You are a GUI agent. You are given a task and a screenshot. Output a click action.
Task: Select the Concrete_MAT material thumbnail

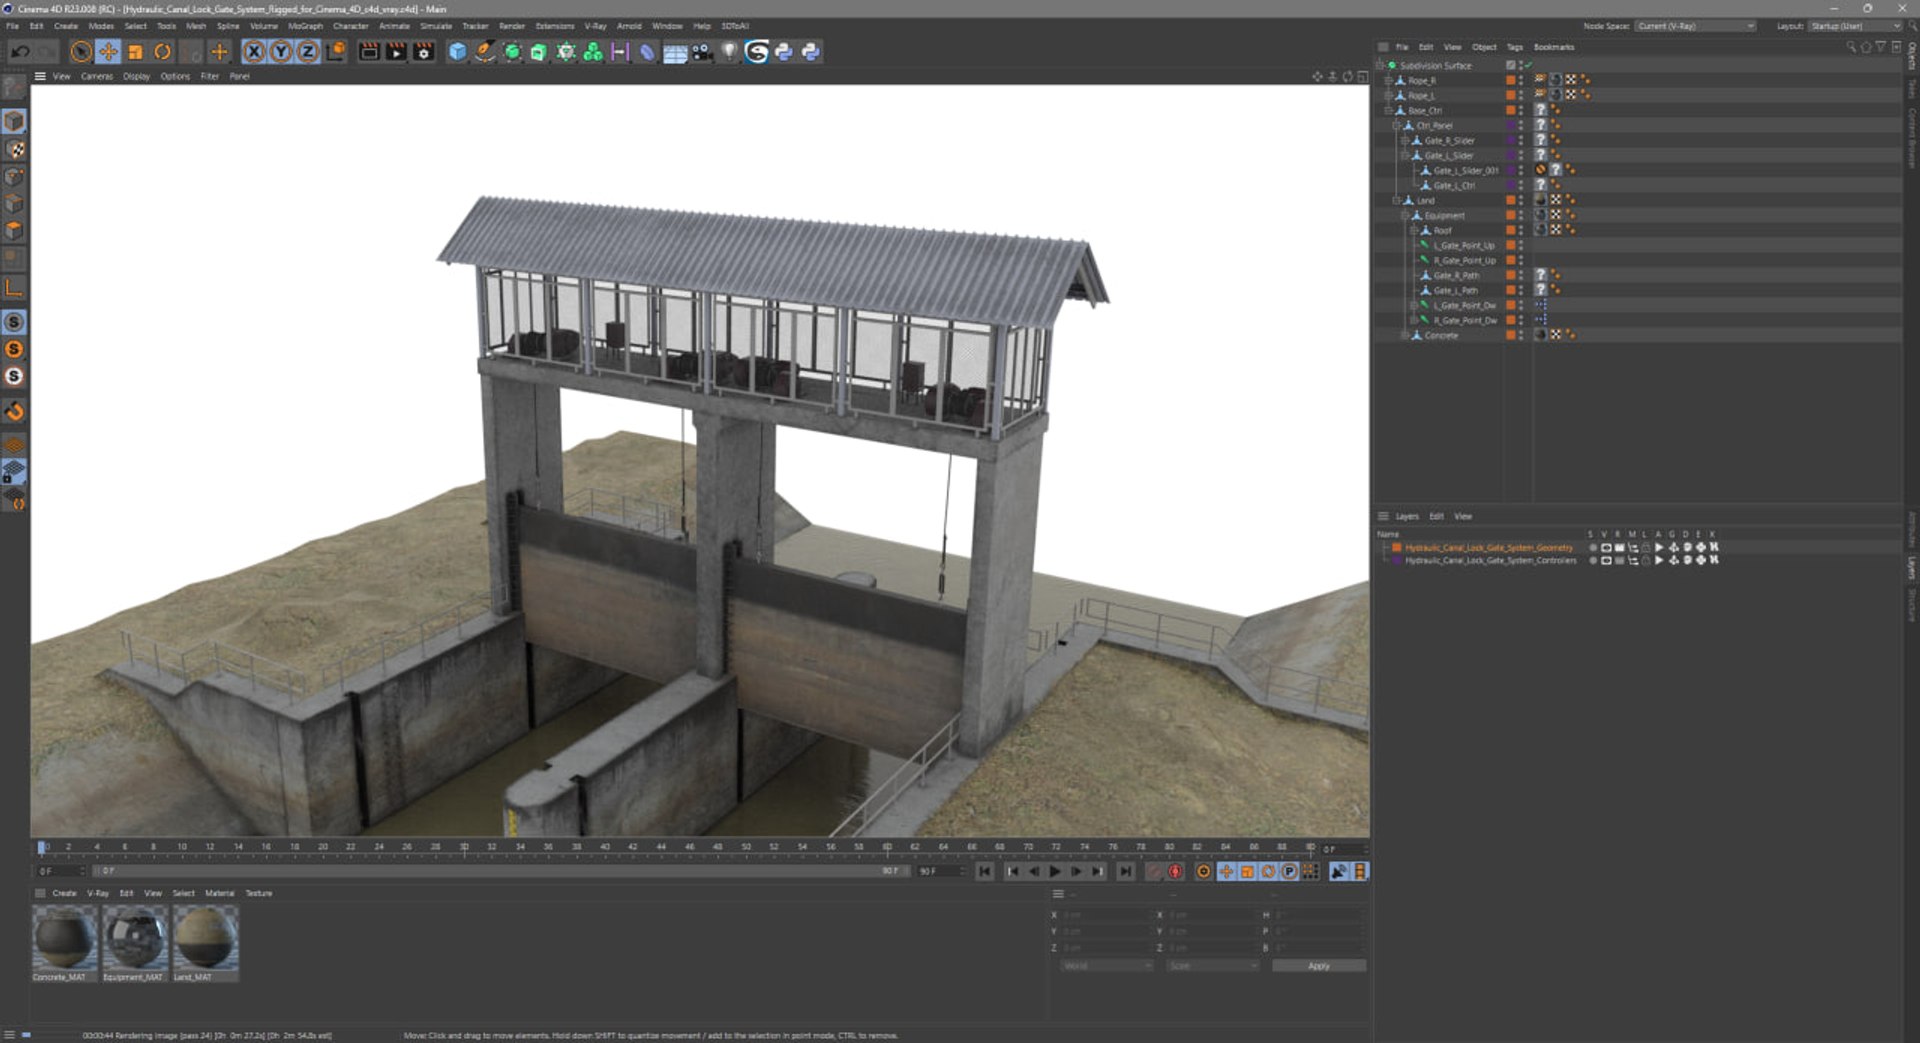click(x=65, y=938)
